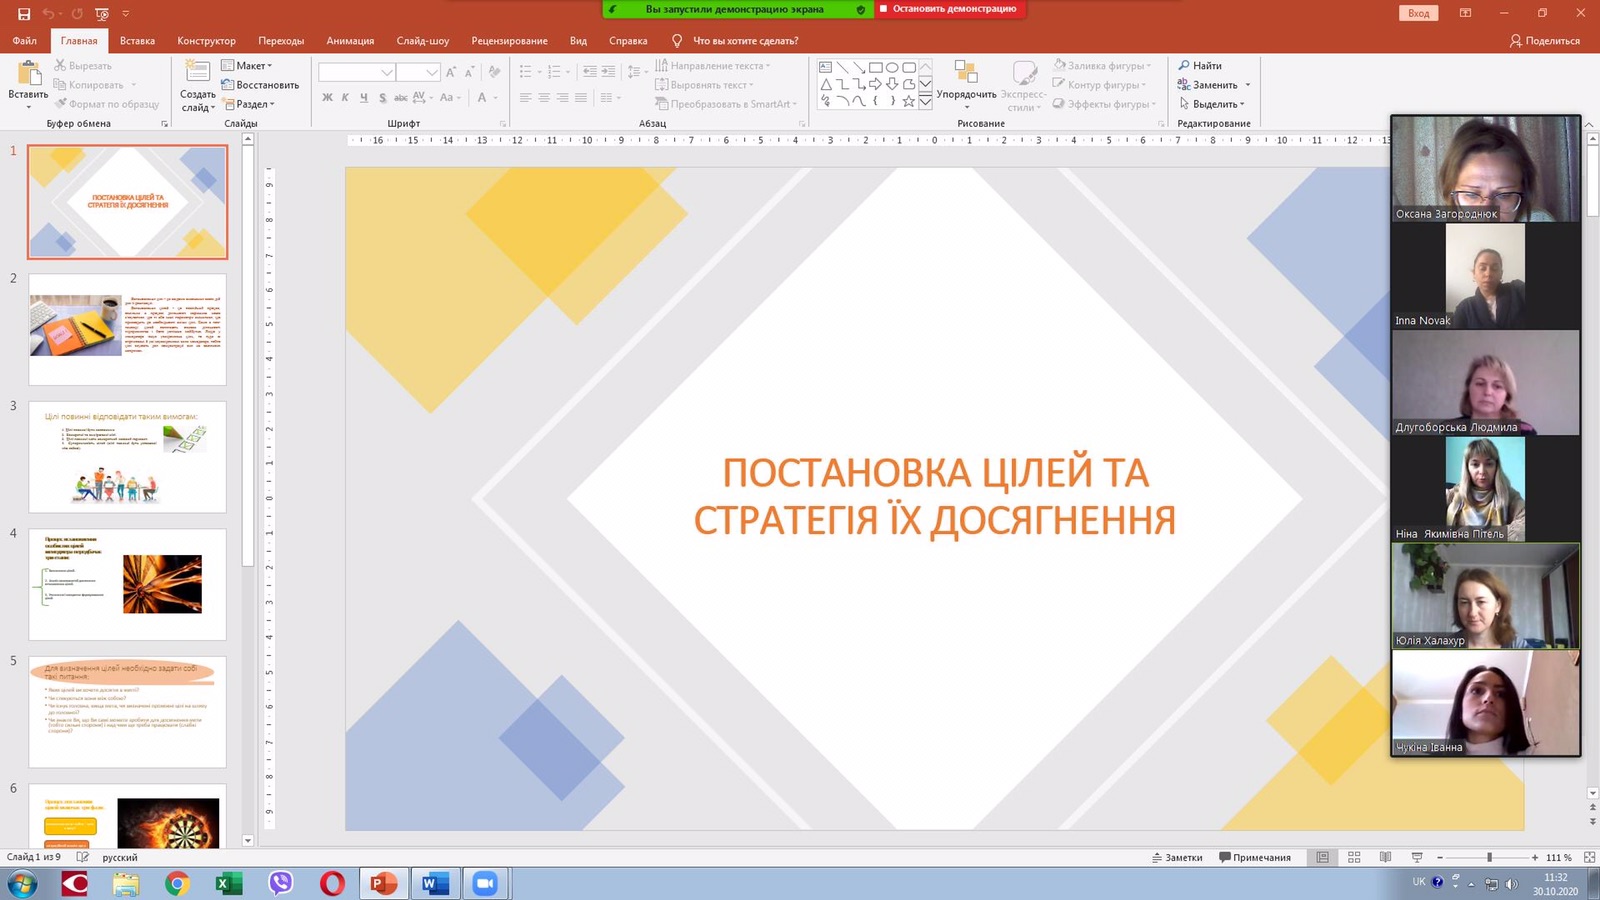Click the Sign in (Вход) button
Viewport: 1600px width, 900px height.
coord(1418,13)
